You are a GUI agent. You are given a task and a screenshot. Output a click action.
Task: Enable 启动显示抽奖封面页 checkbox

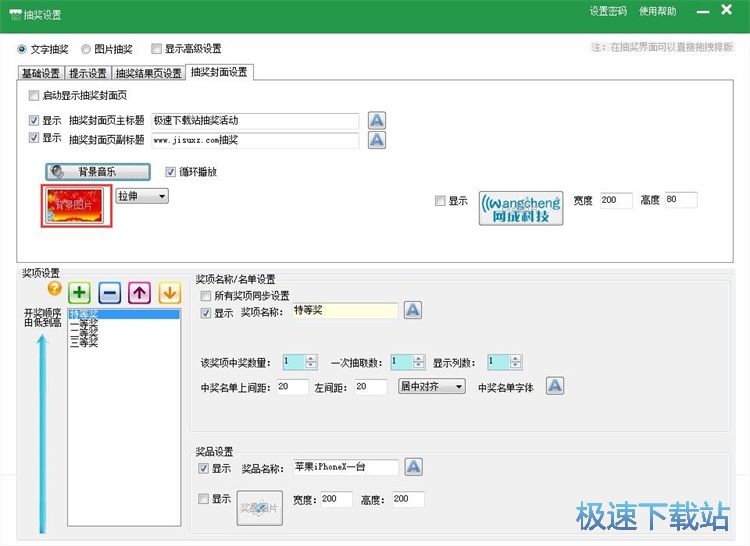tap(33, 95)
